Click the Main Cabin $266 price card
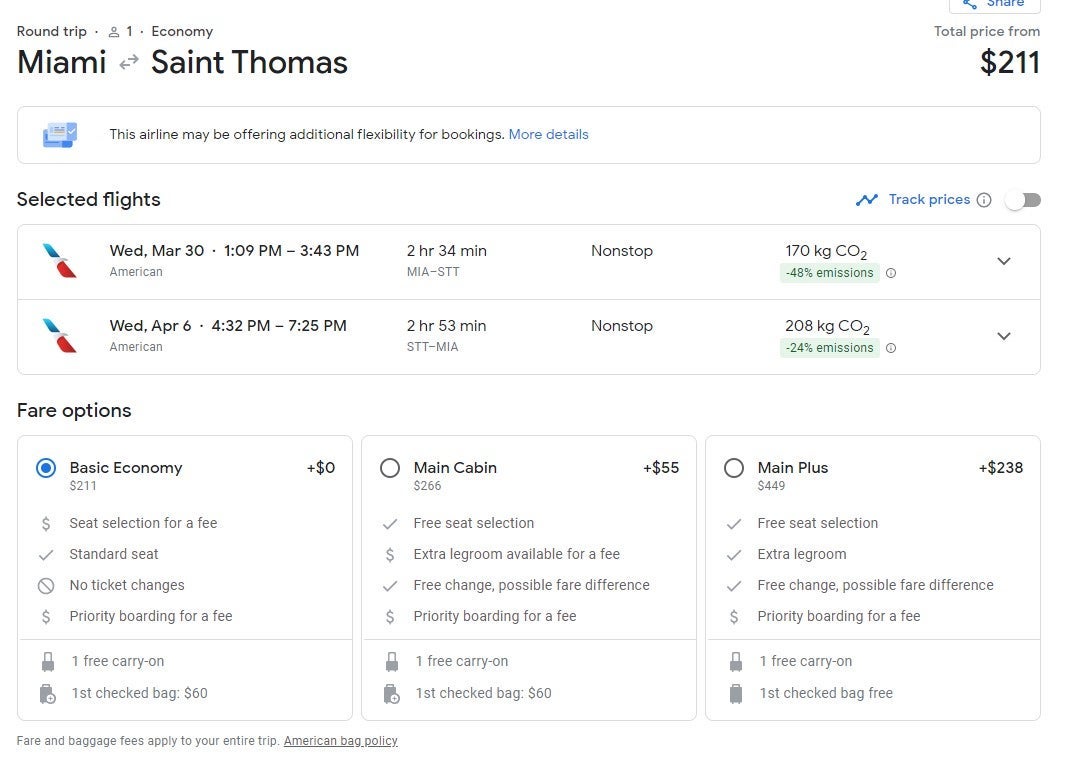 (528, 577)
